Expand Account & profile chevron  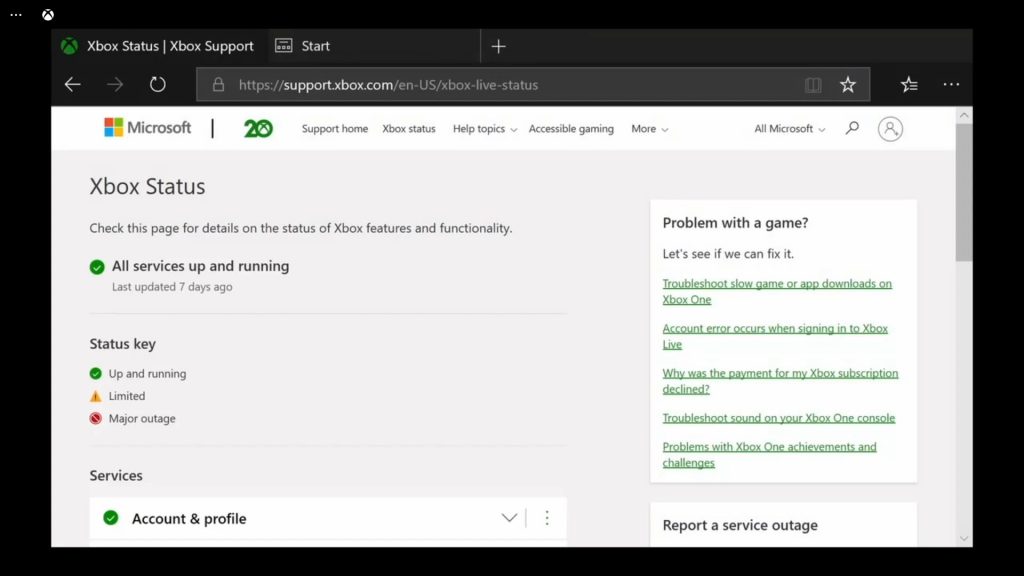click(x=509, y=518)
